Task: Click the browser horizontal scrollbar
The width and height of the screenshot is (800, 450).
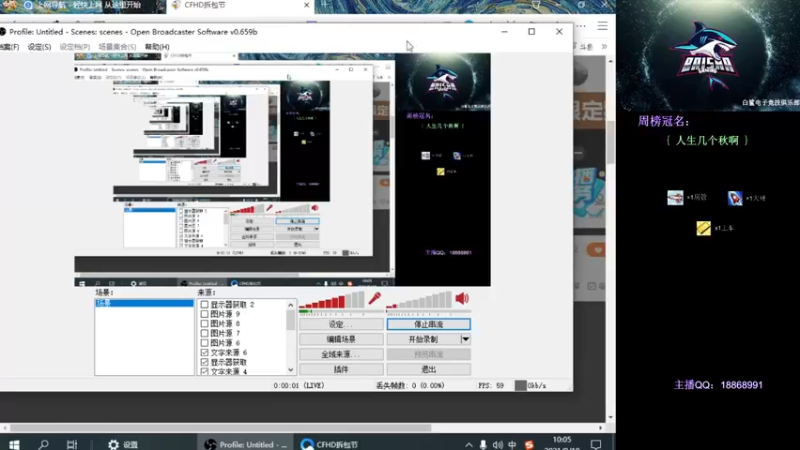Action: 220,428
